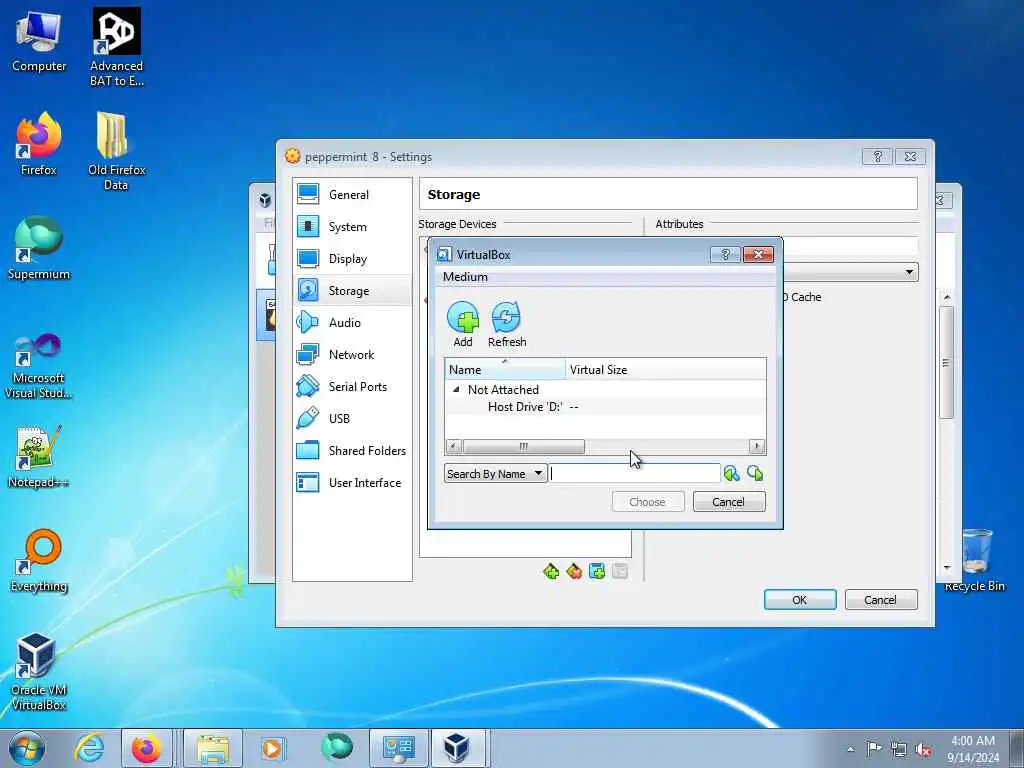
Task: Sort media list by Virtual Size column
Action: 665,370
